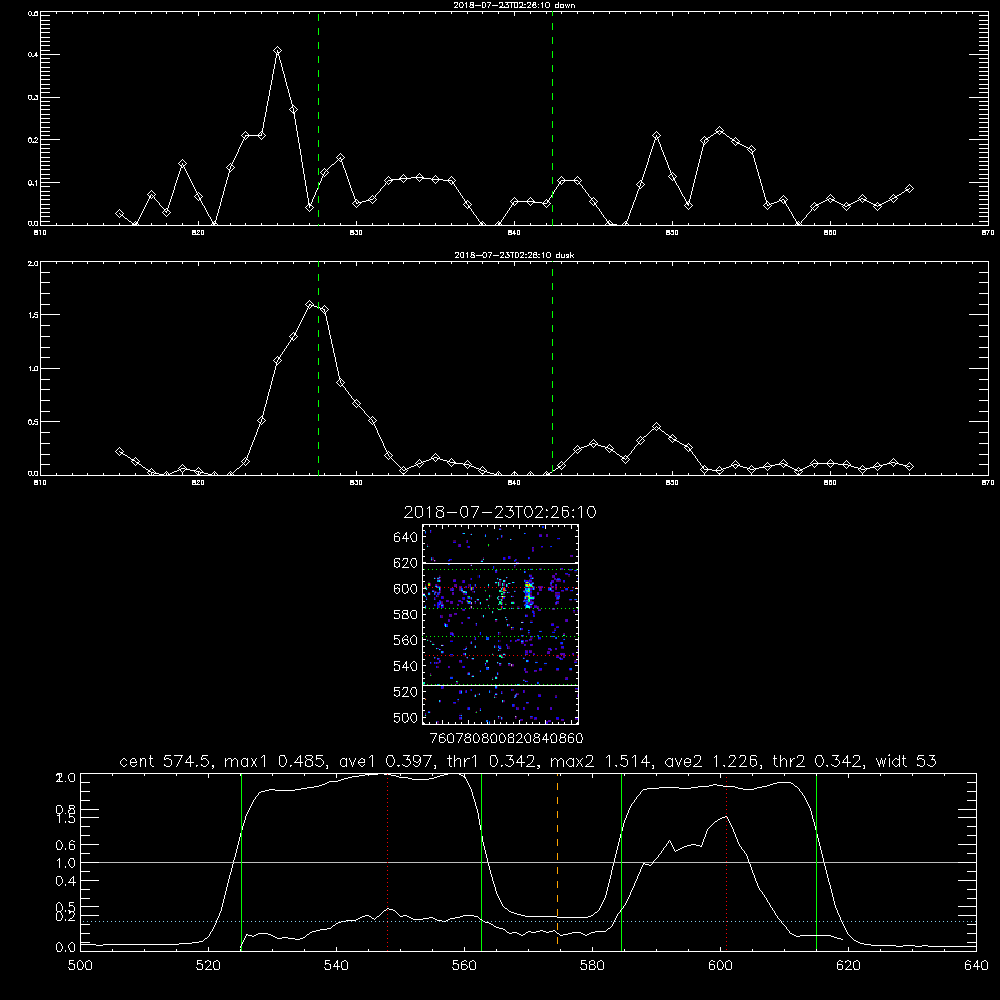Click the dusk plot title text

click(x=514, y=255)
